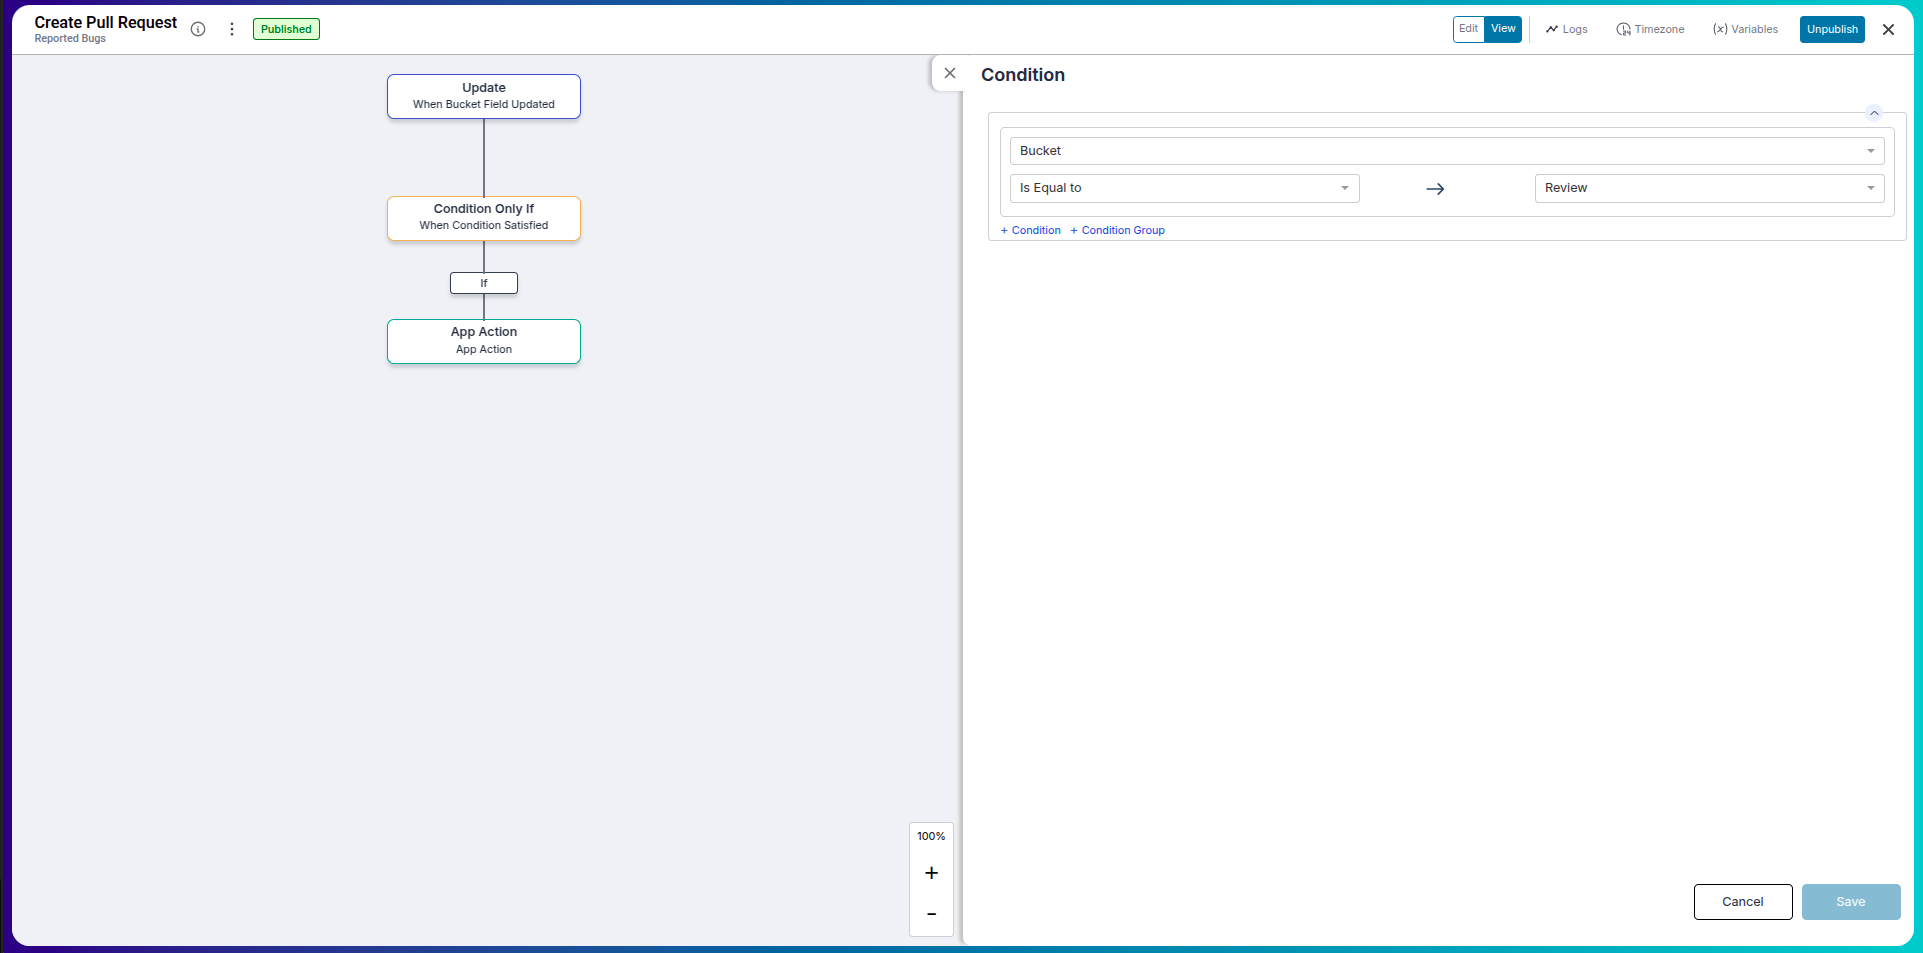This screenshot has height=953, width=1923.
Task: Add a new Condition Group
Action: pos(1117,230)
